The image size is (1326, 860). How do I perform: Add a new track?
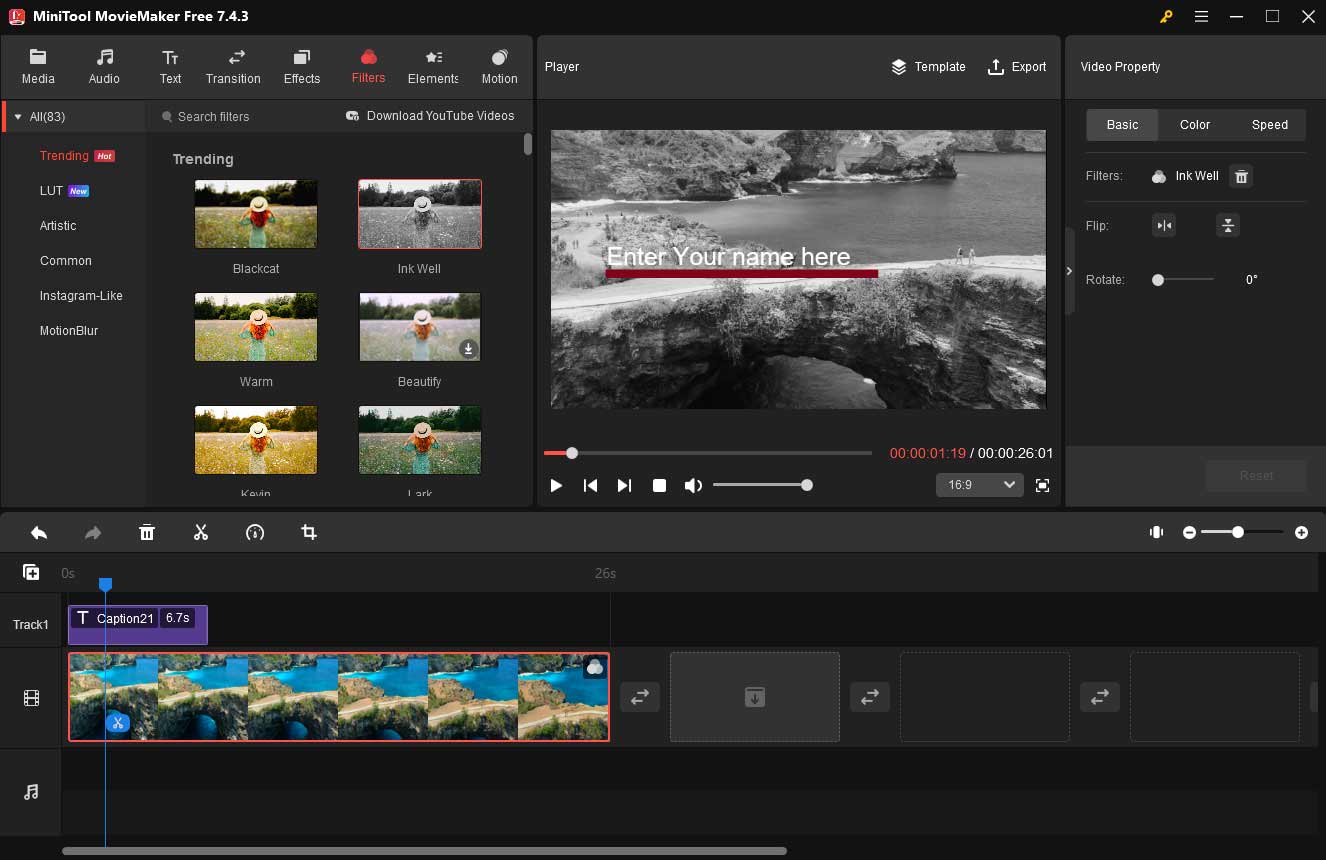point(31,573)
